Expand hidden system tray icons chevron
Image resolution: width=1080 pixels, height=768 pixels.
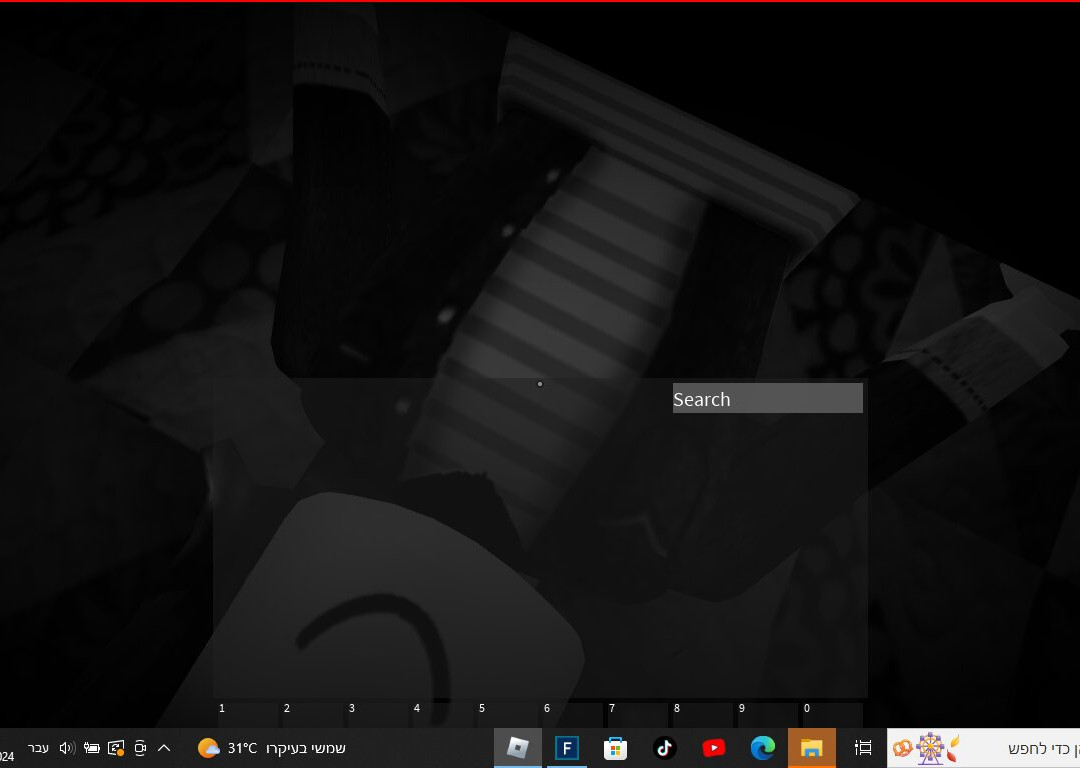click(x=164, y=748)
